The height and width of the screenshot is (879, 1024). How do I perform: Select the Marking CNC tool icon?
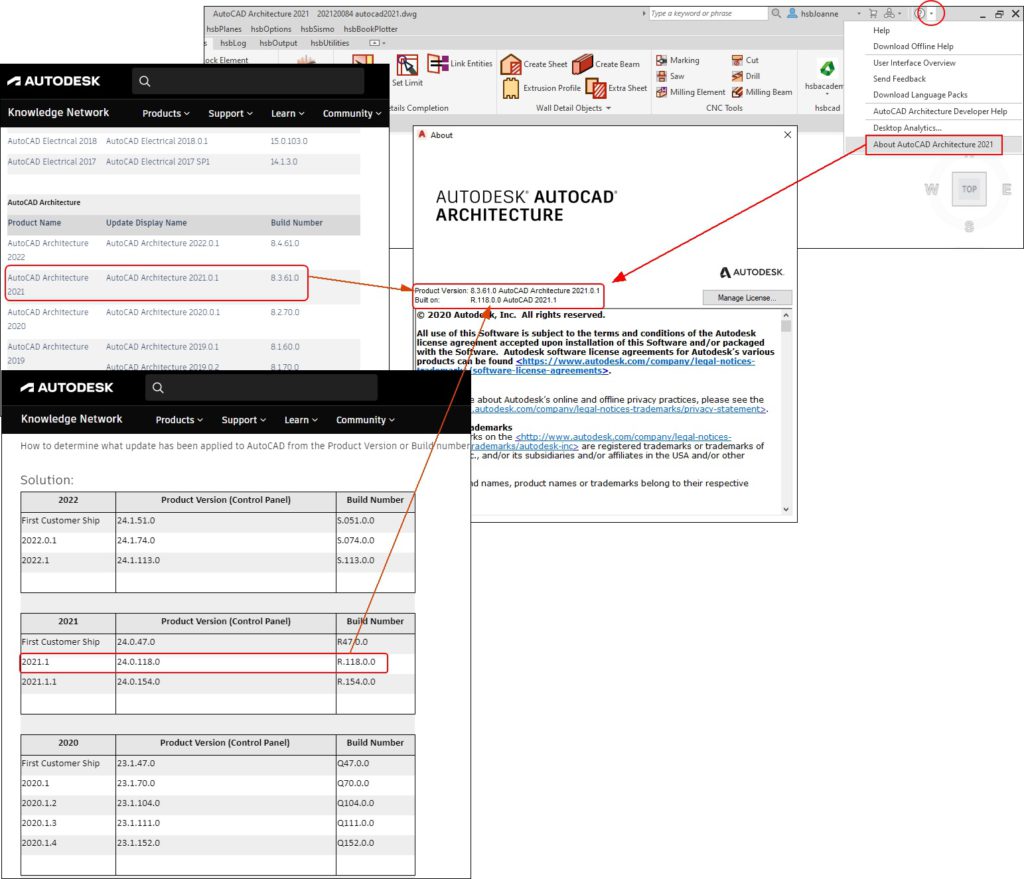click(662, 60)
